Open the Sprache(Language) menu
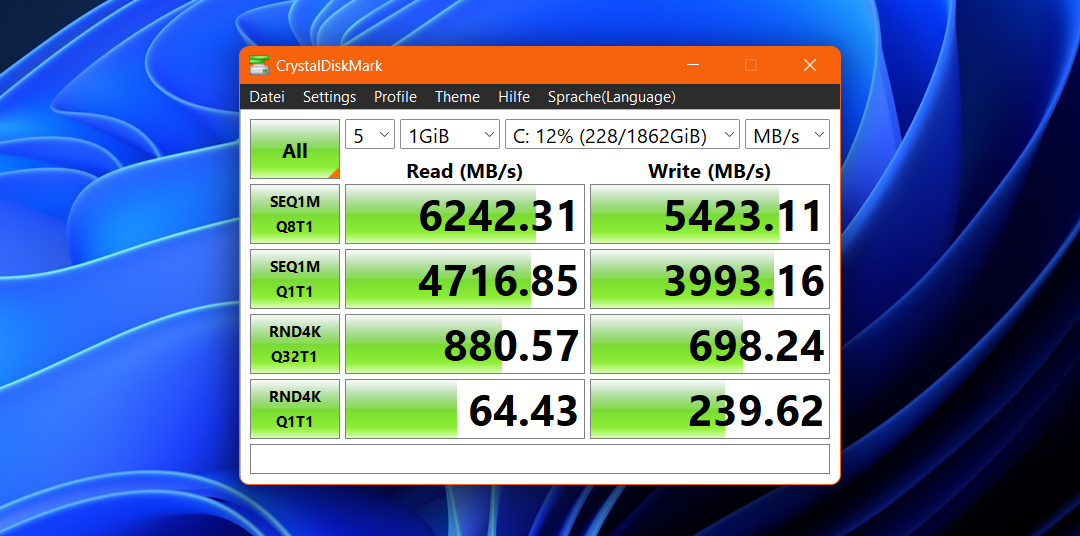 pos(612,97)
